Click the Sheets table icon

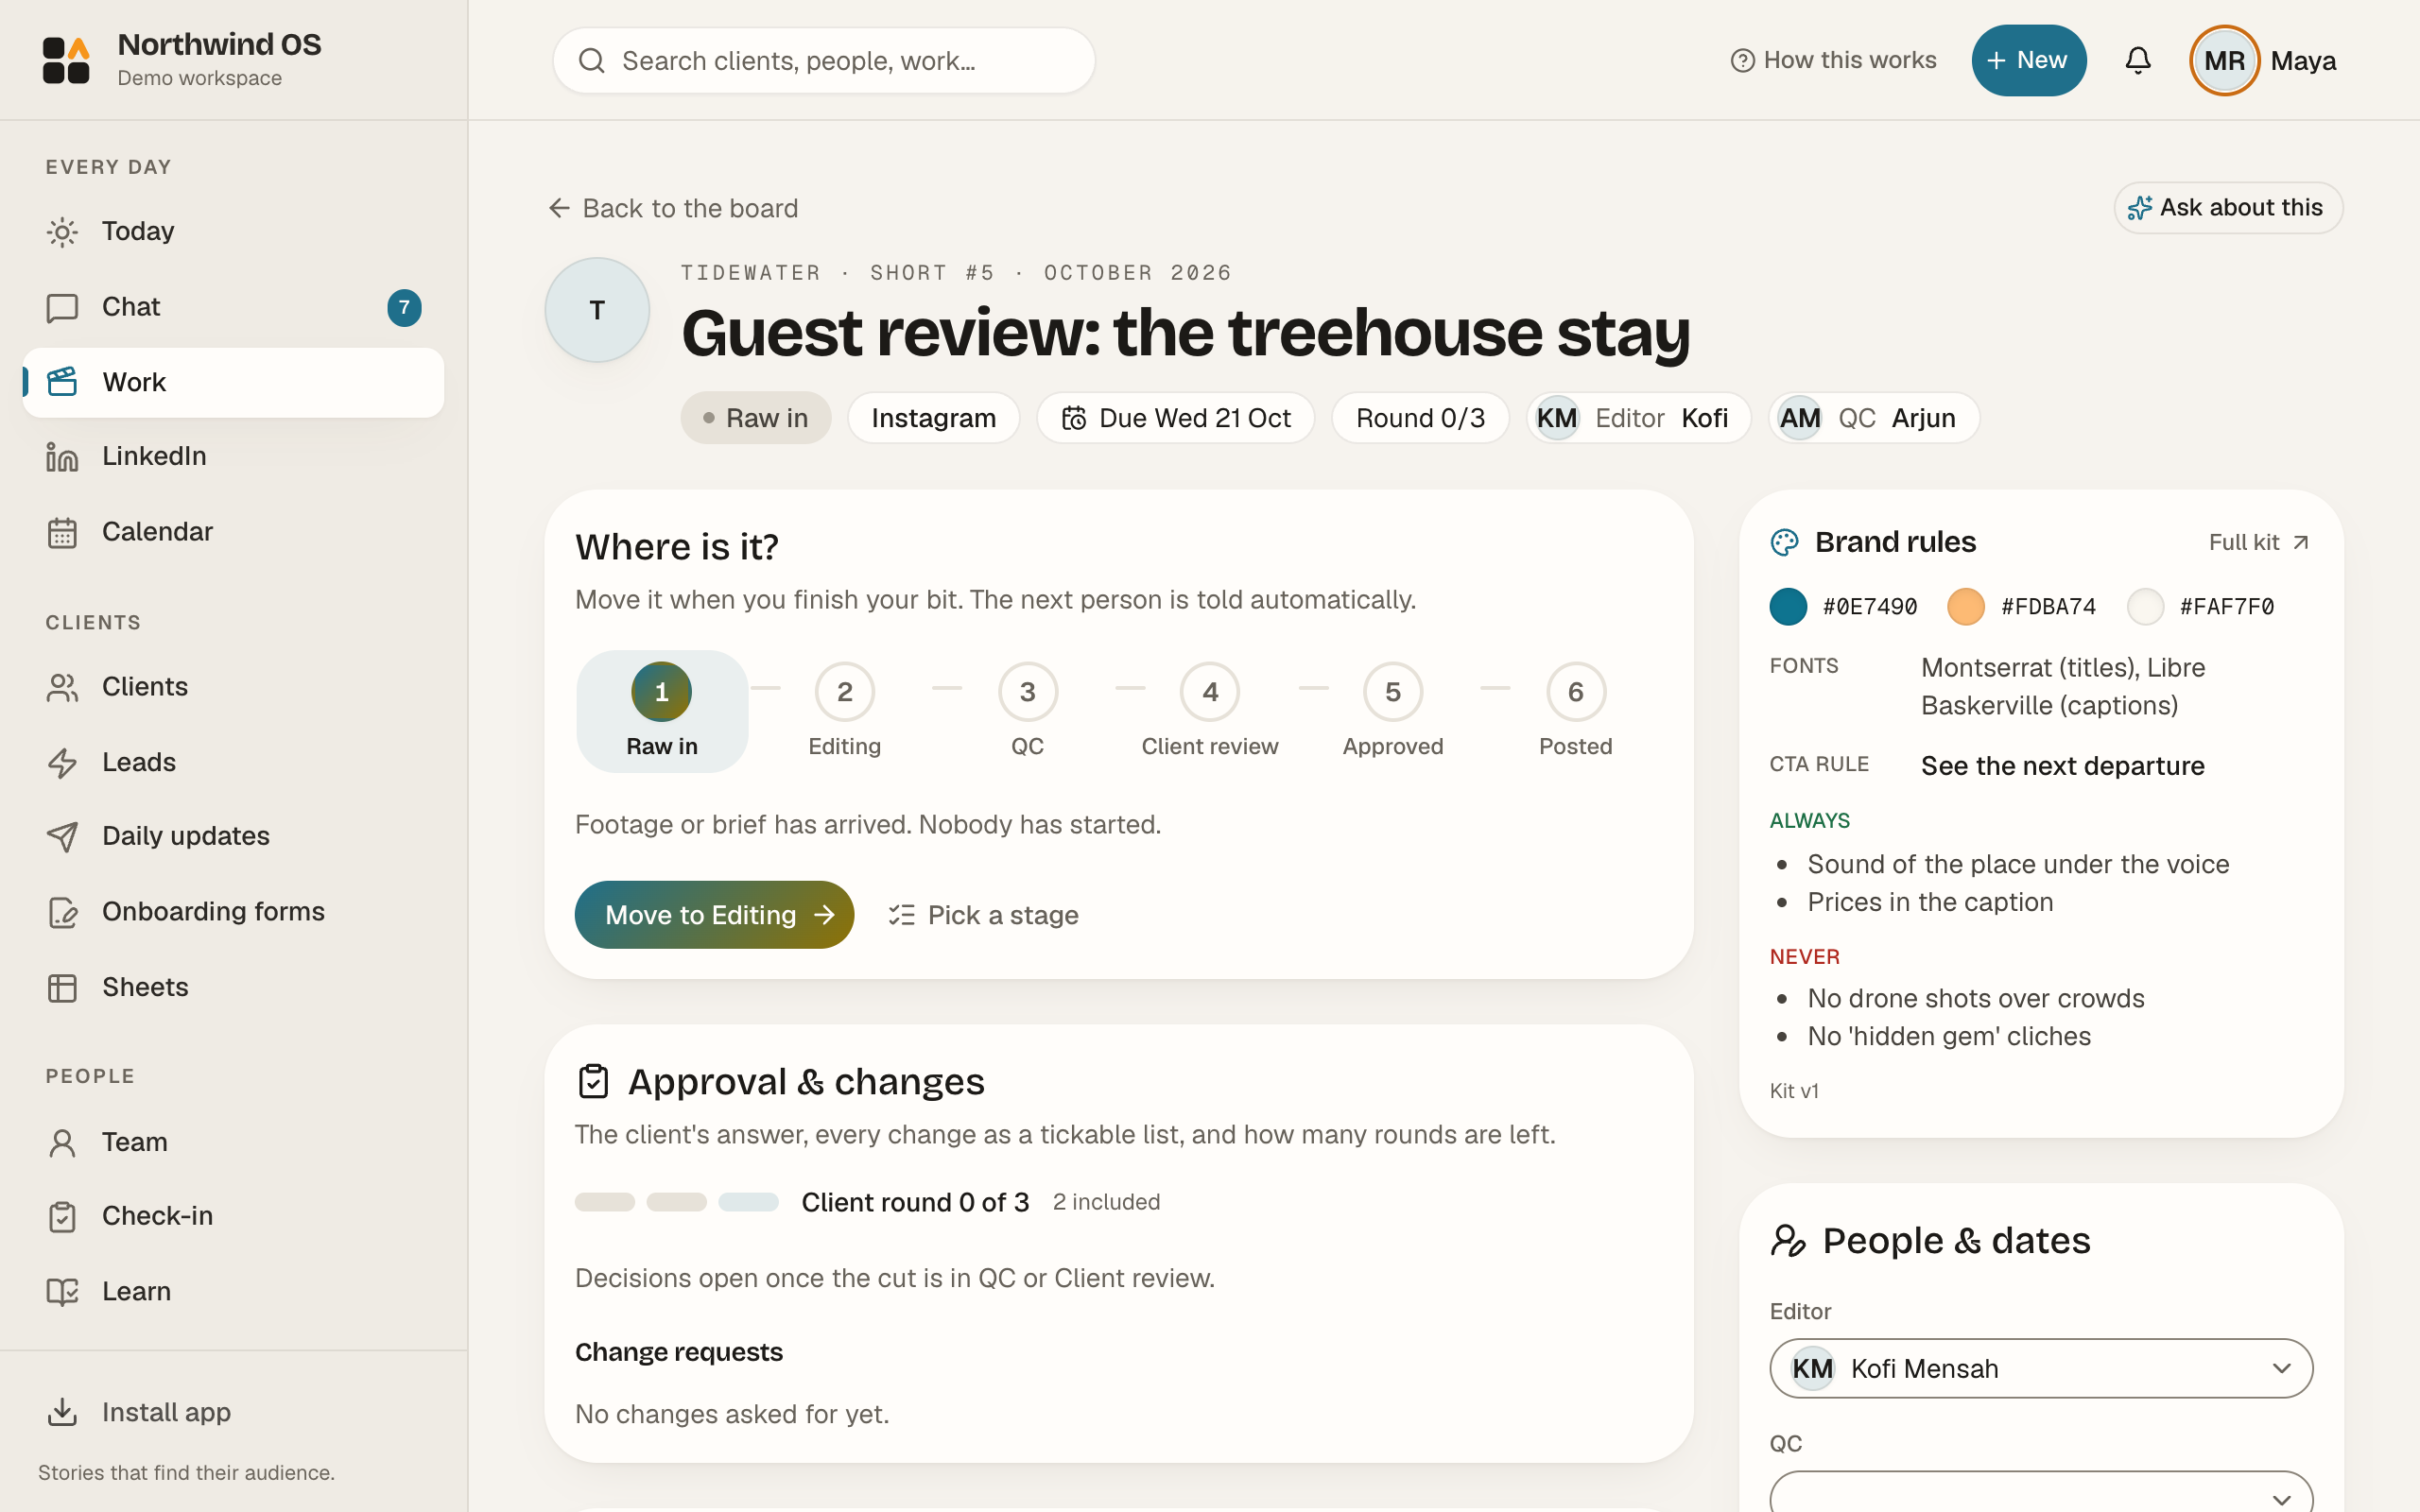62,988
